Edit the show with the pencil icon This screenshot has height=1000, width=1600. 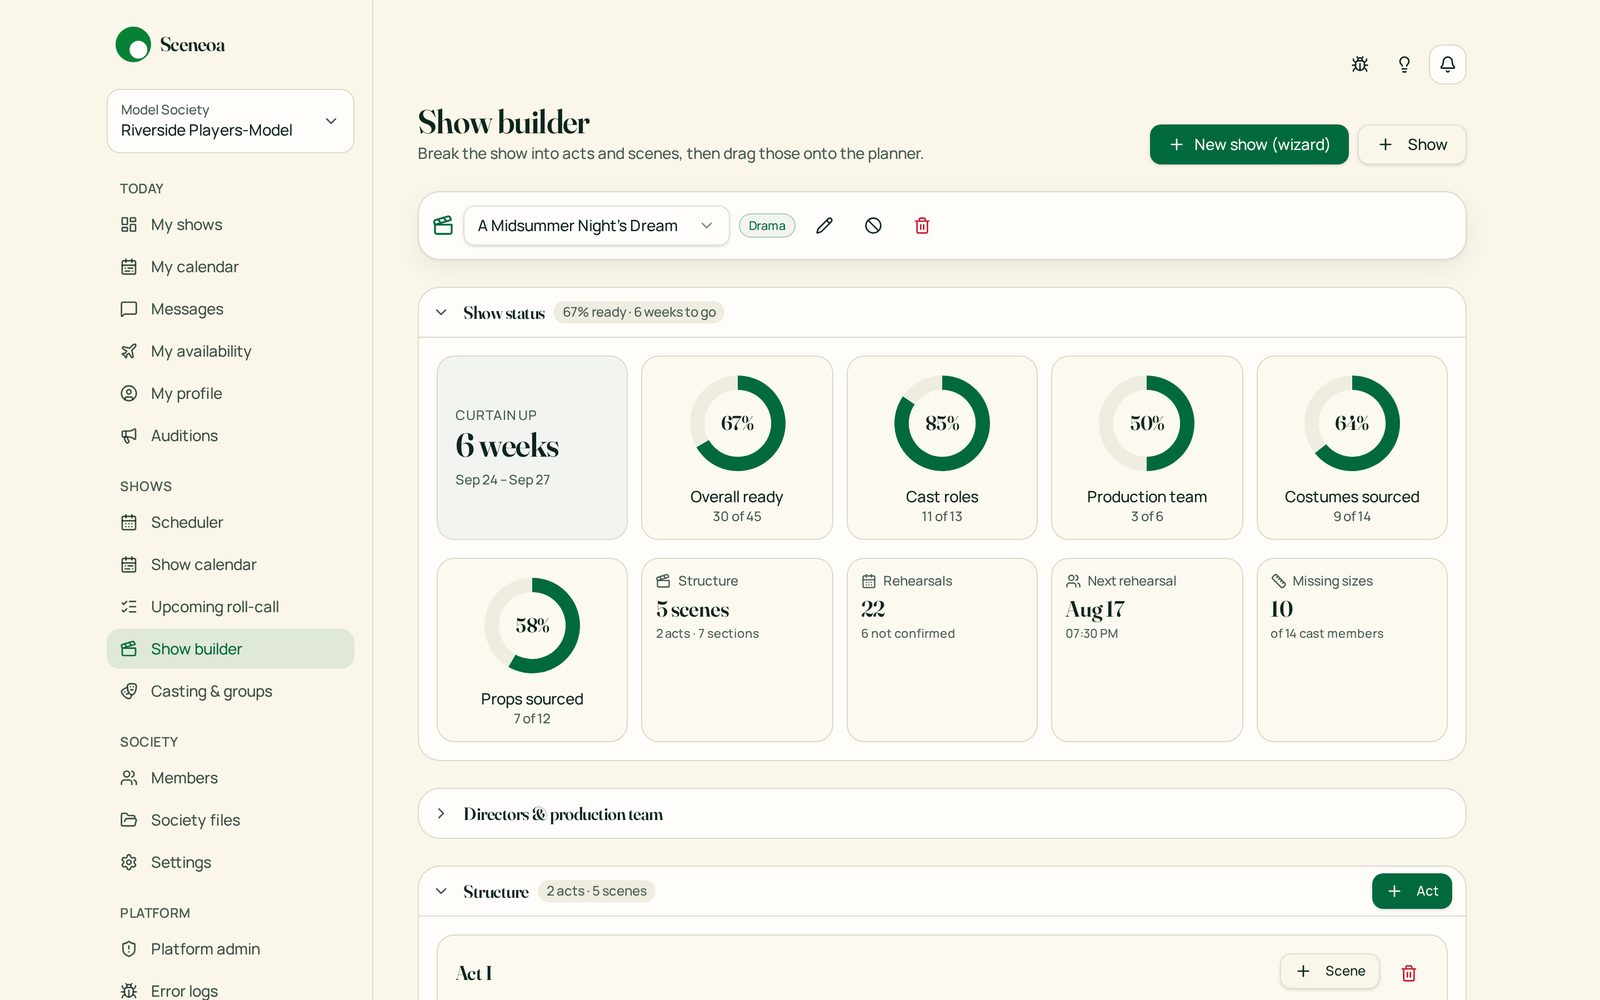point(824,226)
